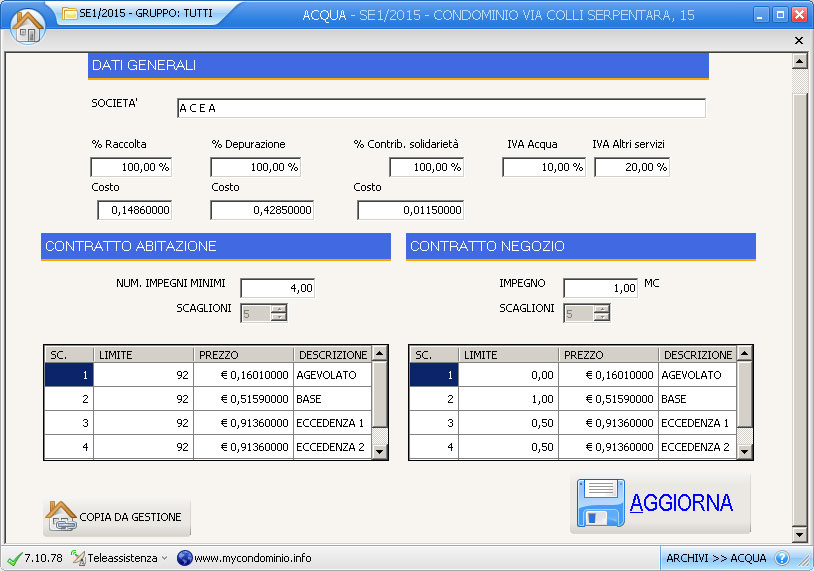The width and height of the screenshot is (814, 571).
Task: Click the SOCIETA' text field containing ACEA
Action: coord(440,108)
